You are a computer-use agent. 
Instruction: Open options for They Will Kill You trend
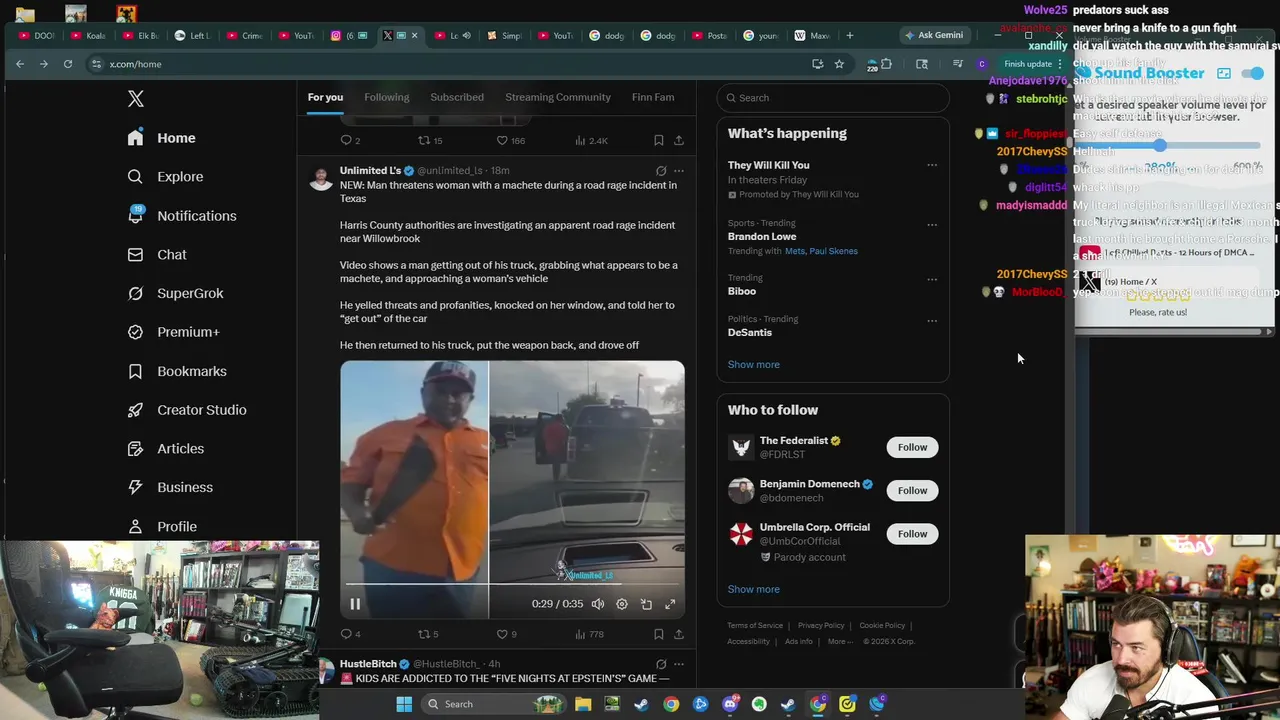pos(932,165)
